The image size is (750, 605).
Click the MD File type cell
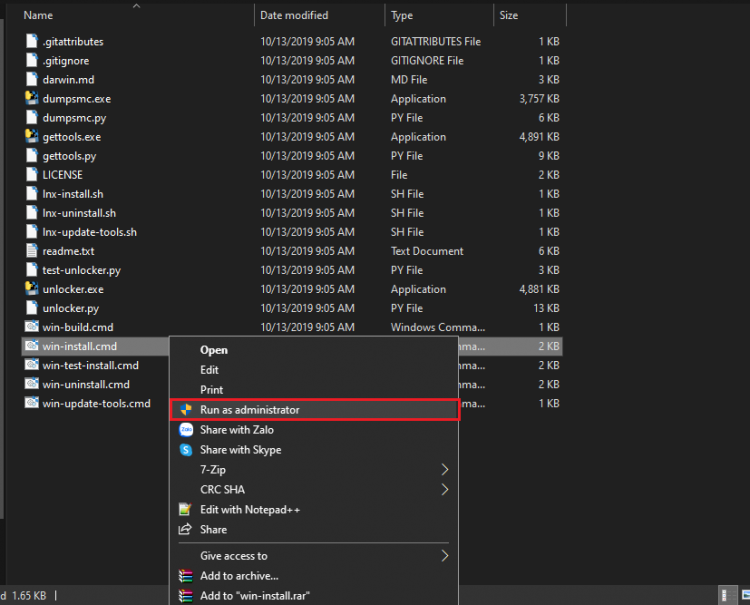pos(409,80)
